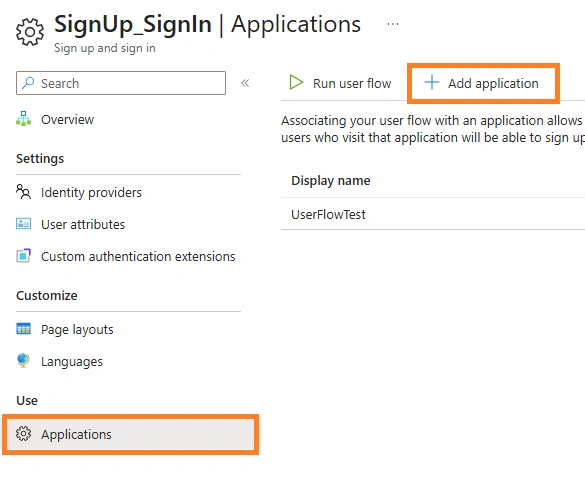Click the gear icon beside SignUp_SignIn title
This screenshot has width=585, height=478.
coord(30,32)
